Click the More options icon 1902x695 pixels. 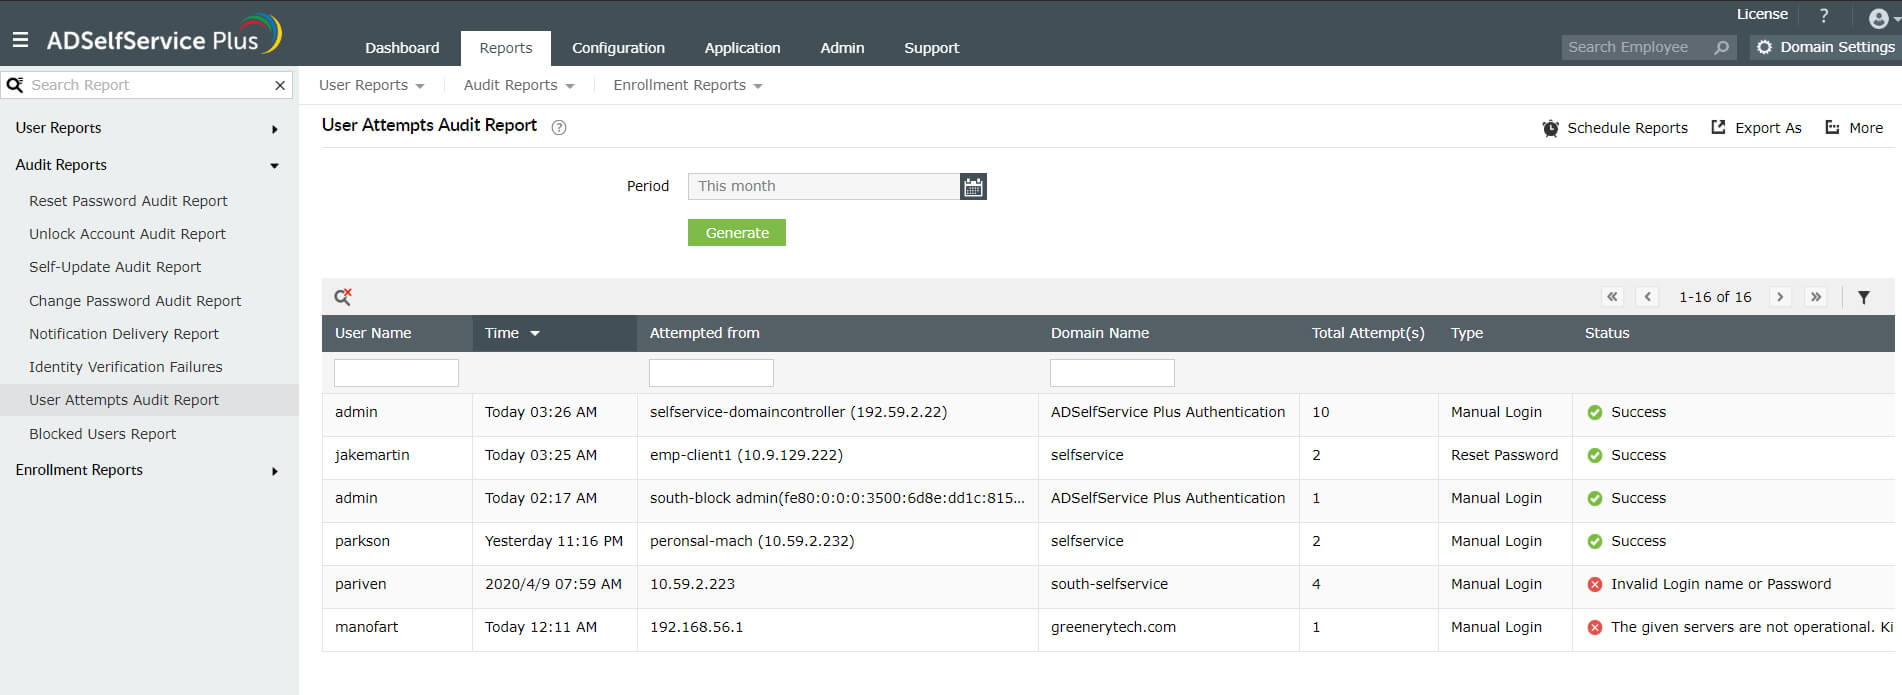click(1832, 127)
